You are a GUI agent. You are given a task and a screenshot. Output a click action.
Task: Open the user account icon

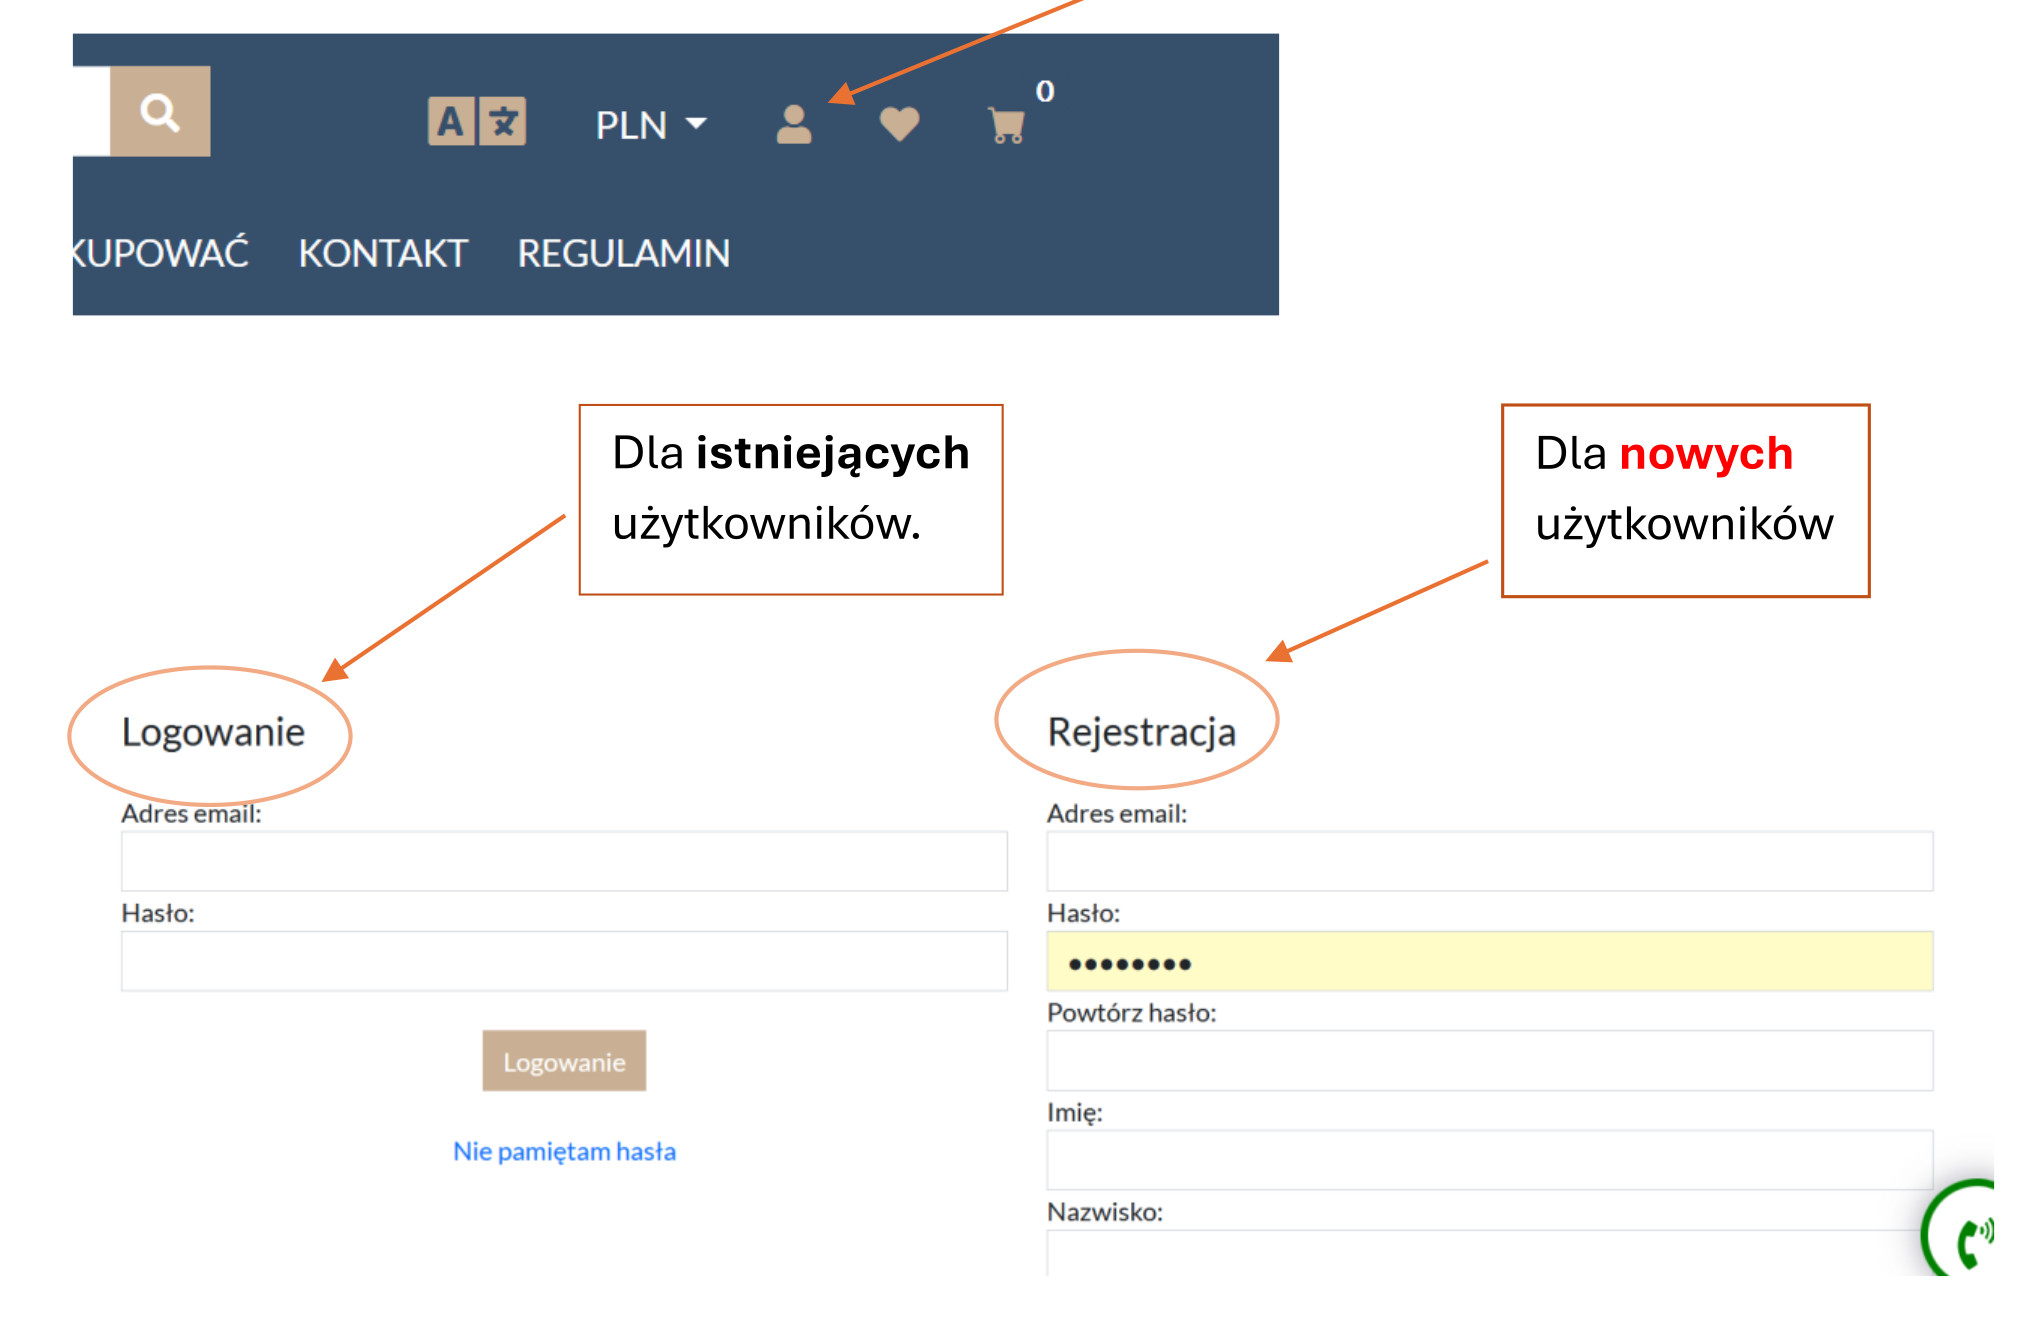[x=794, y=125]
